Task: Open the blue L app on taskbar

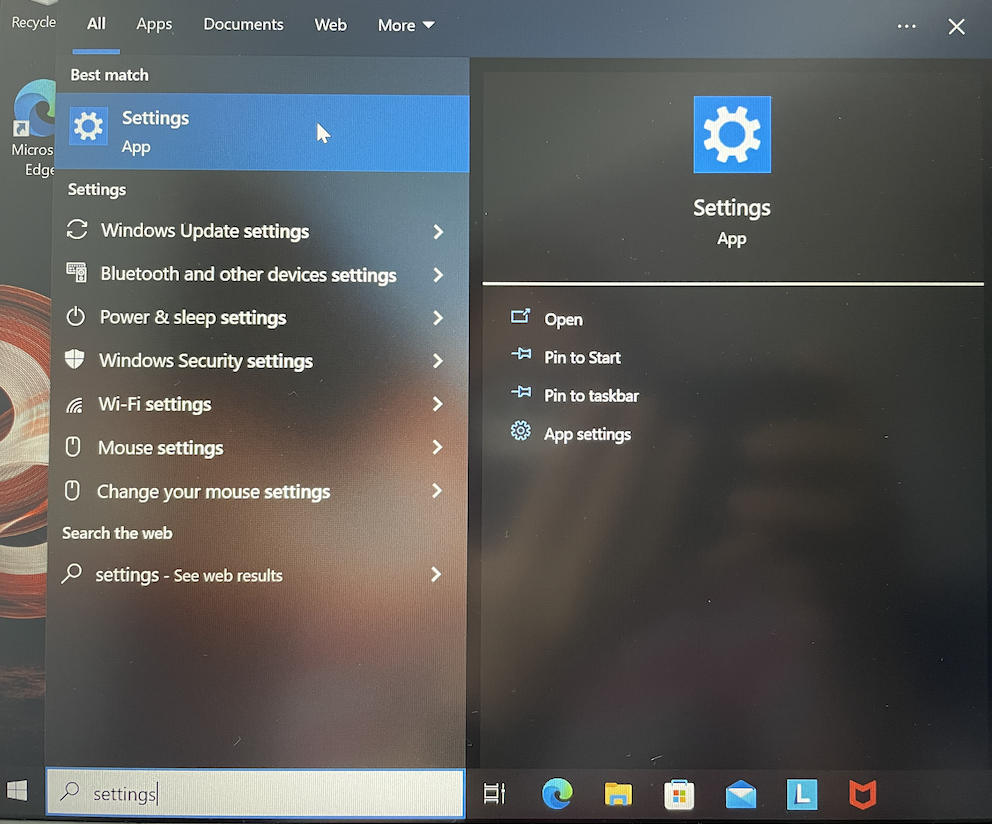Action: [802, 794]
